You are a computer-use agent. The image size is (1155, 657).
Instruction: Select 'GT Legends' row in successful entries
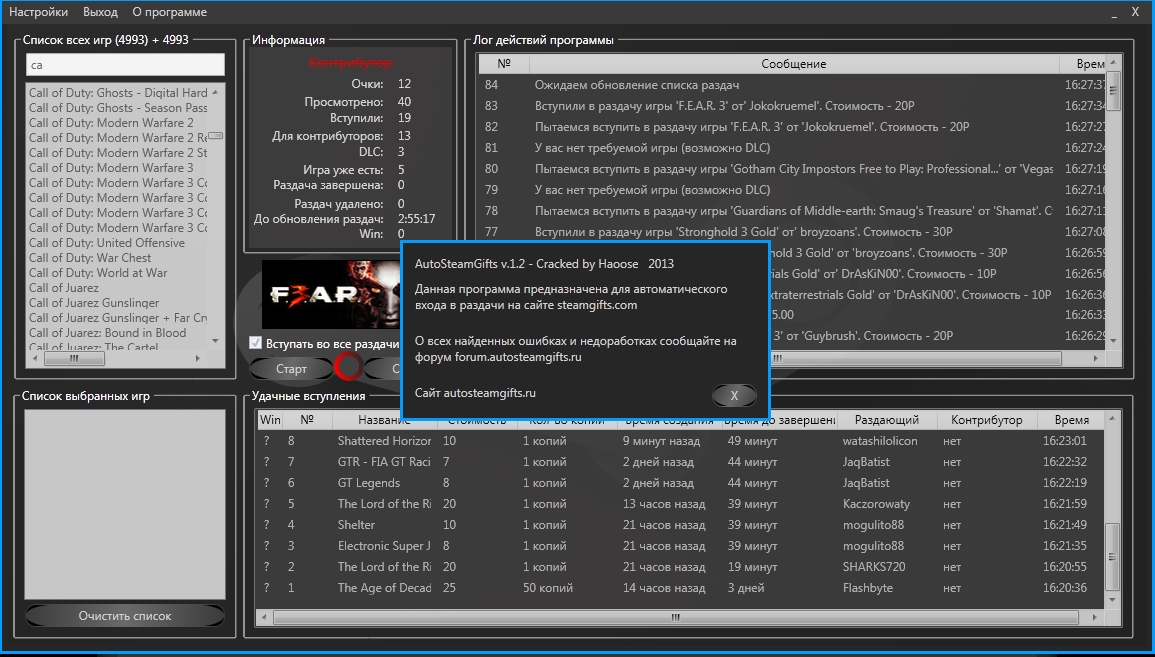pos(681,483)
